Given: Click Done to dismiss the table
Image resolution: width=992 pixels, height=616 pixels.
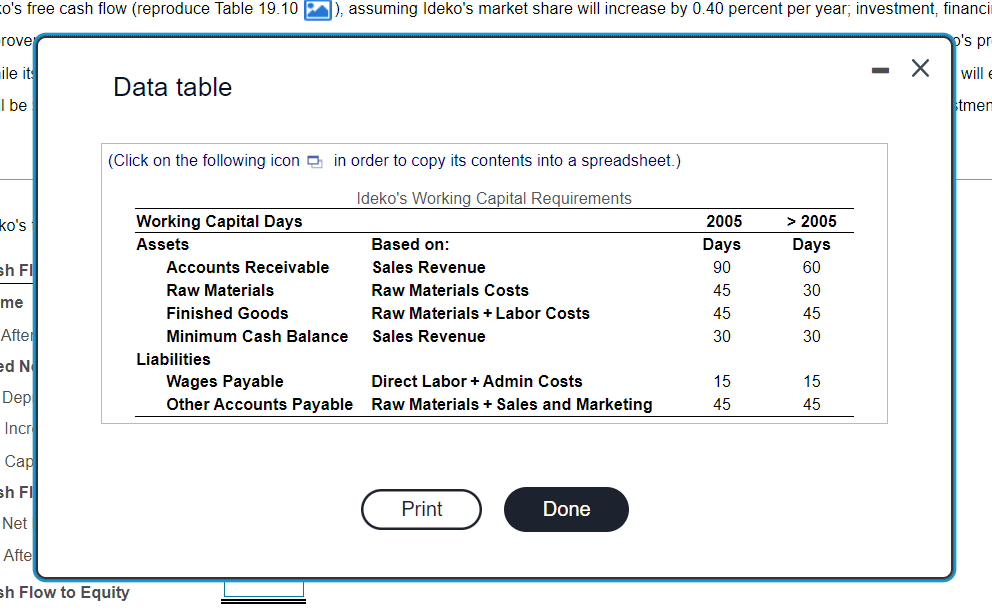Looking at the screenshot, I should point(566,509).
